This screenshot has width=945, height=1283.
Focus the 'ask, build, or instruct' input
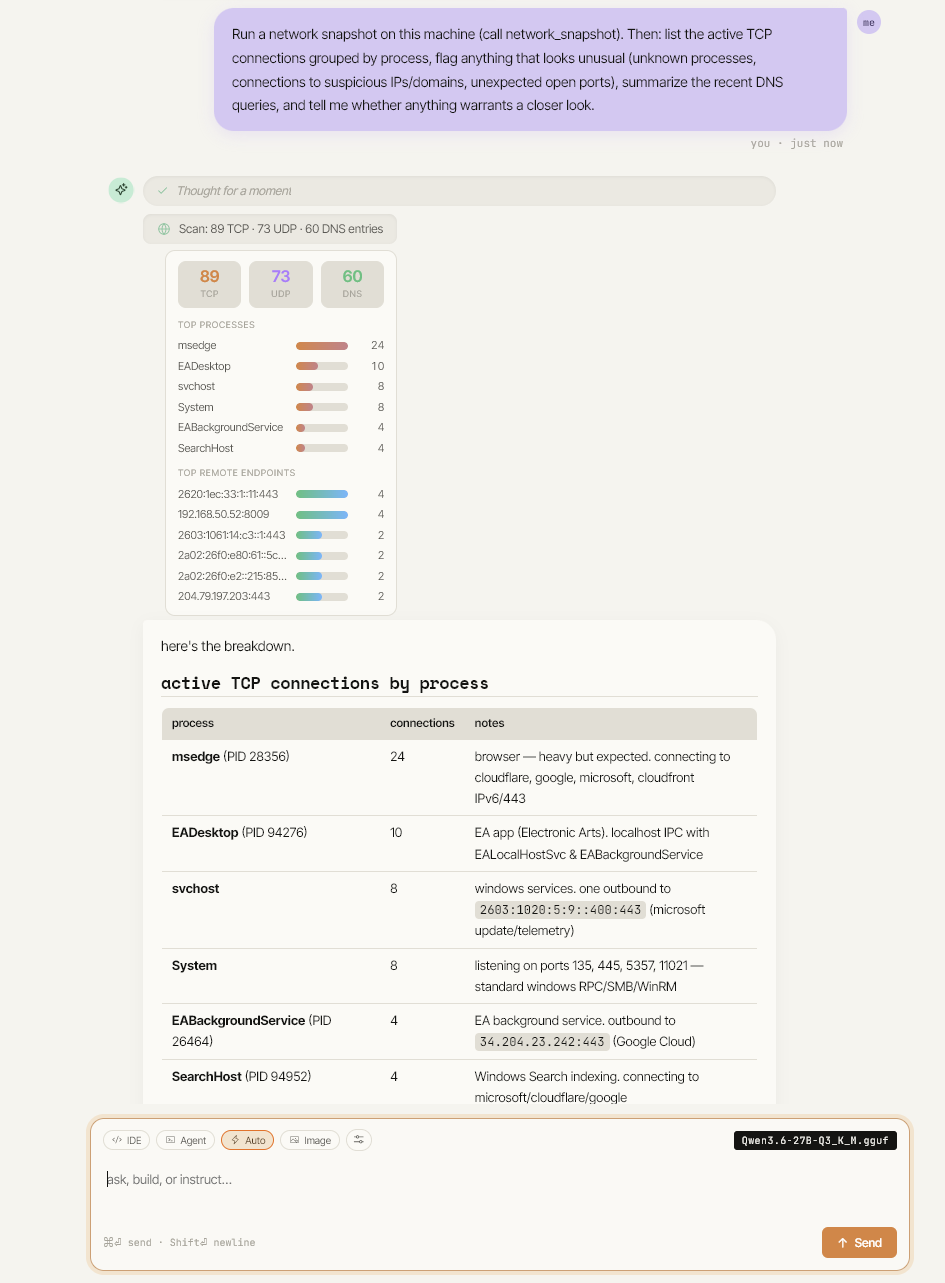click(x=500, y=1179)
